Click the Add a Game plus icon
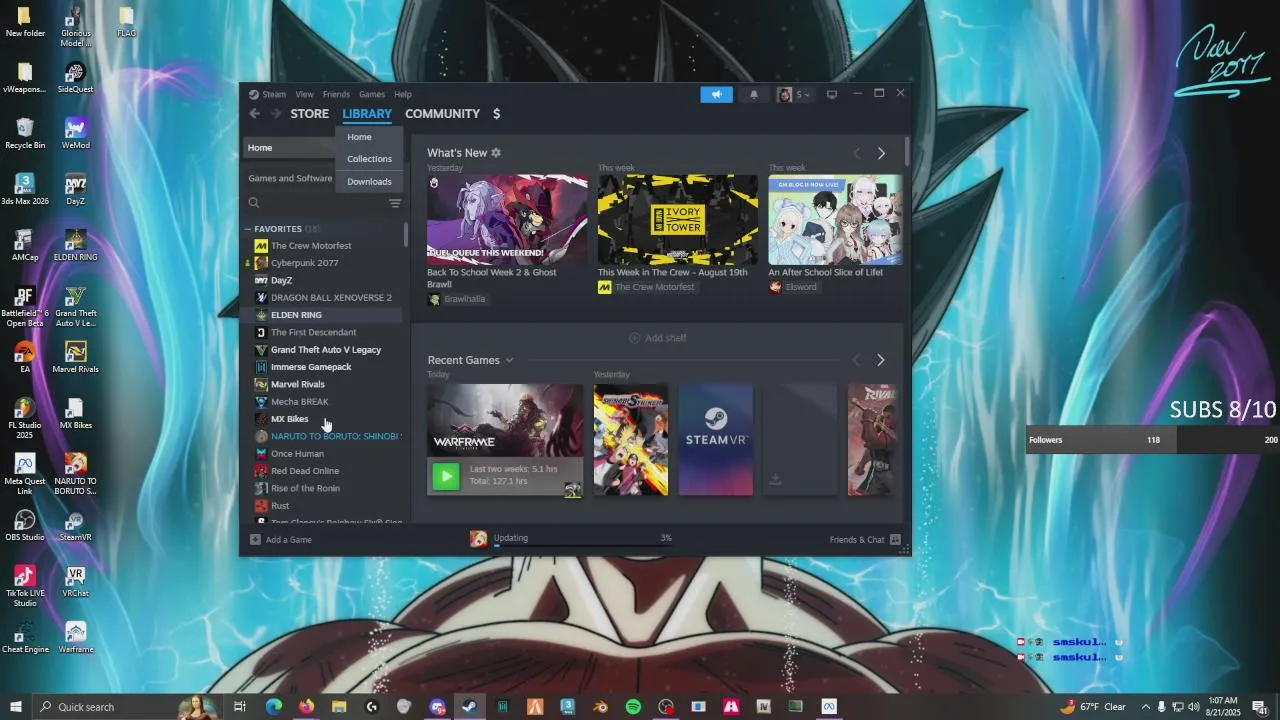Screen dimensions: 1280x720 coord(255,540)
